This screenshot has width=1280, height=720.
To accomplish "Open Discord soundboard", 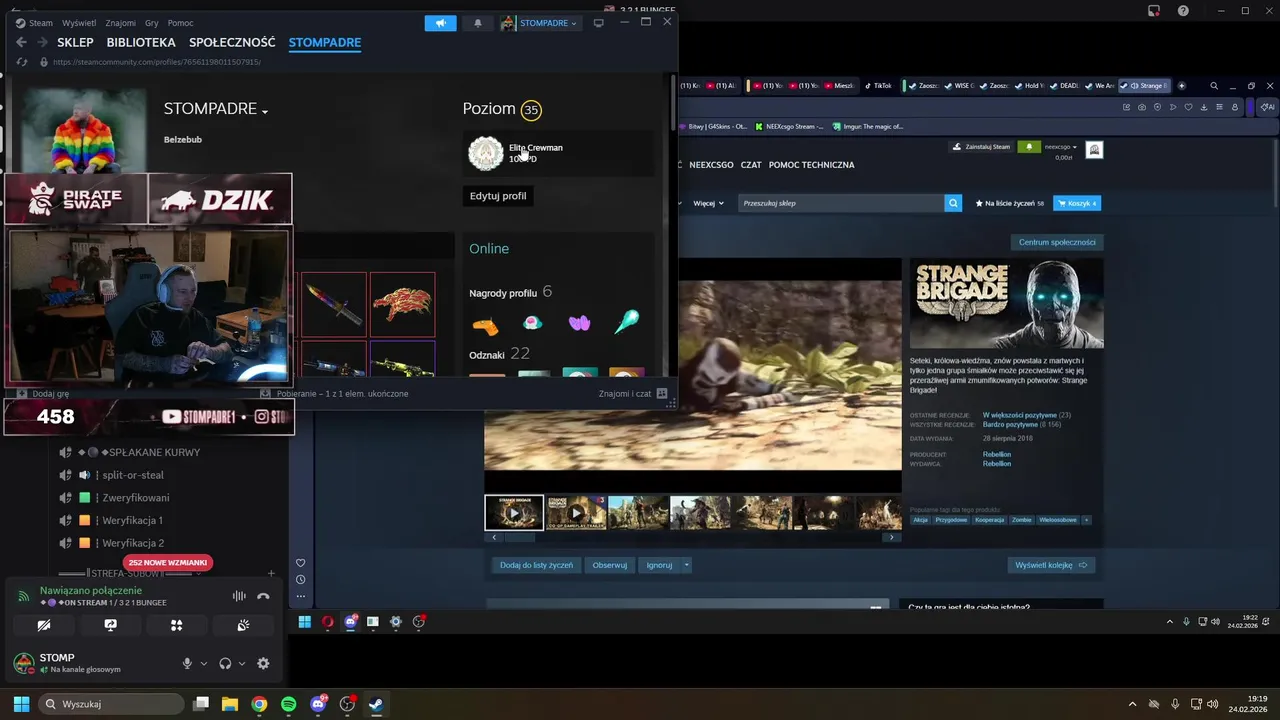I will pyautogui.click(x=243, y=625).
